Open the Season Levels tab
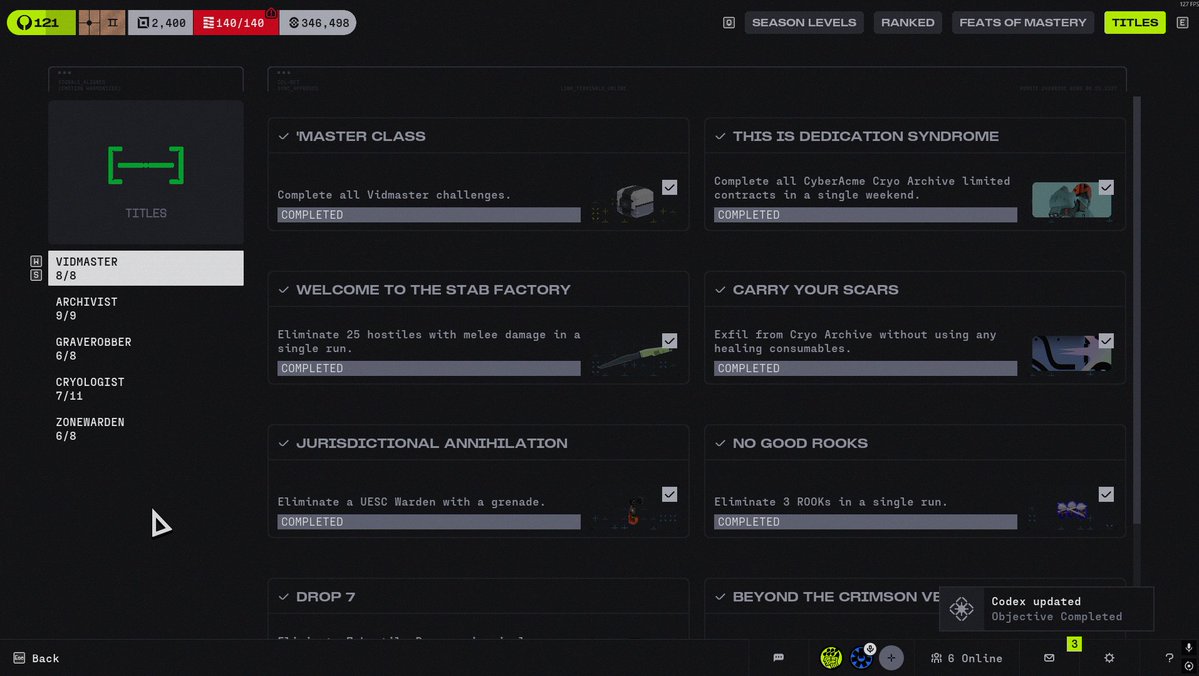Screen dimensions: 1199x676 804,22
